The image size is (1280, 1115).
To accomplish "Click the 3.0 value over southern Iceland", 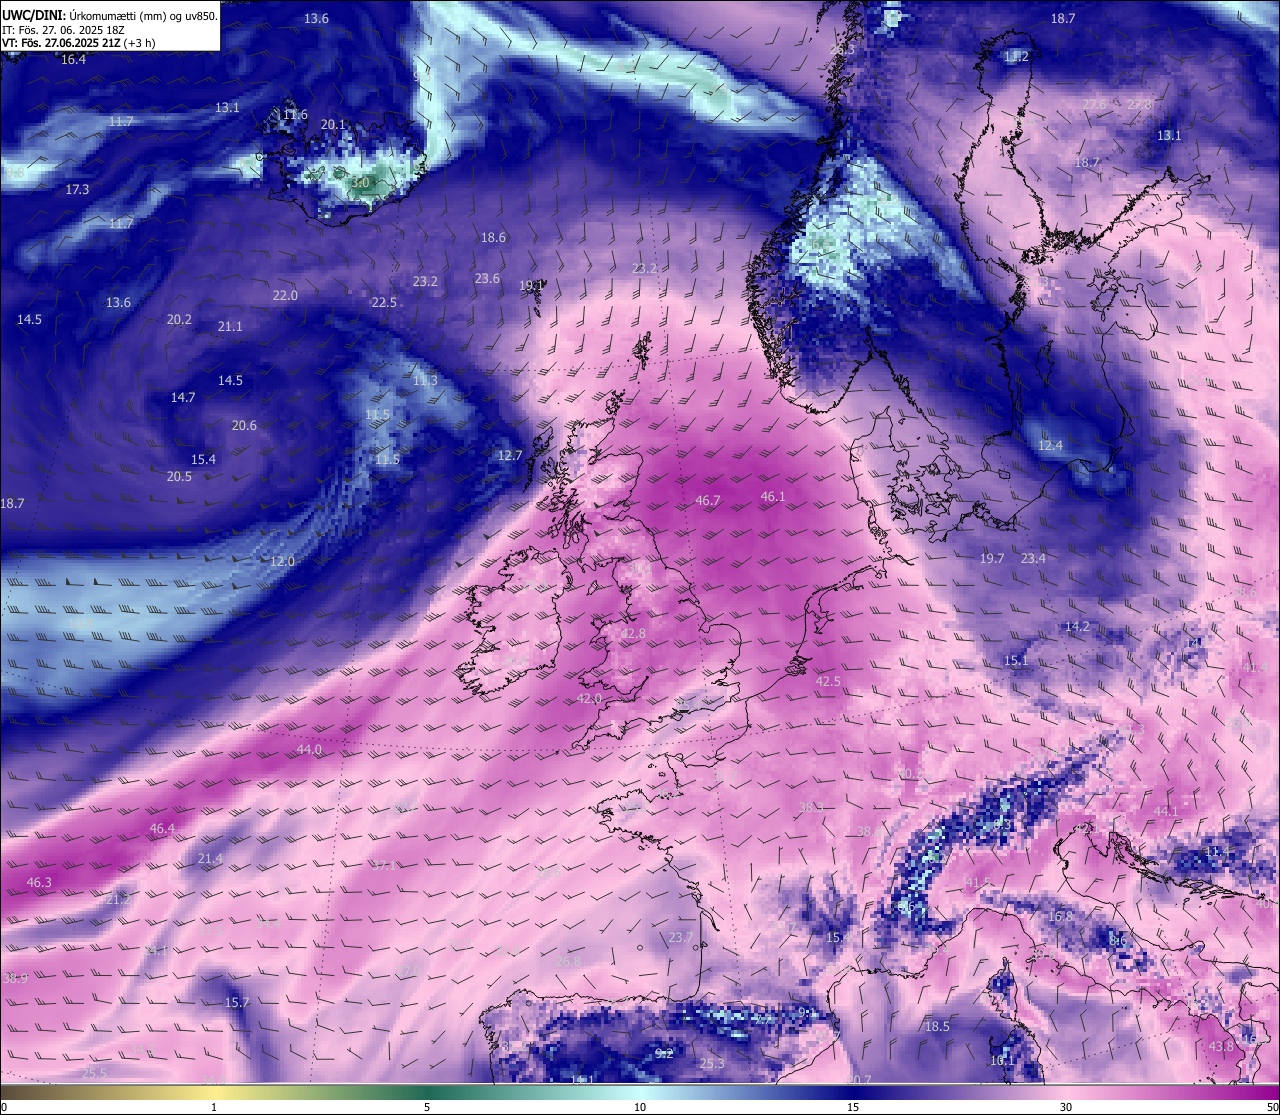I will 361,183.
